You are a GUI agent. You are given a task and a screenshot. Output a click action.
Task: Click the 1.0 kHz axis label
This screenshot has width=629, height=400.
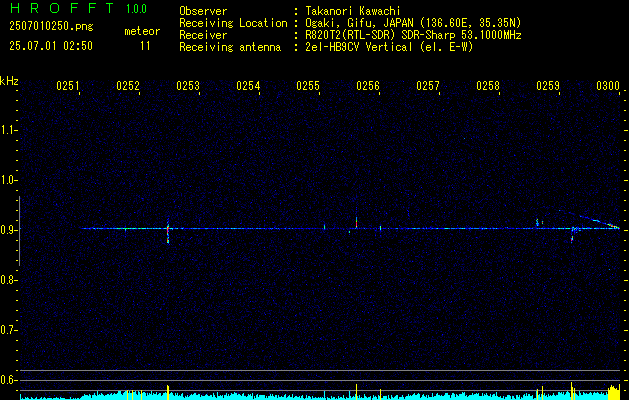coord(8,180)
